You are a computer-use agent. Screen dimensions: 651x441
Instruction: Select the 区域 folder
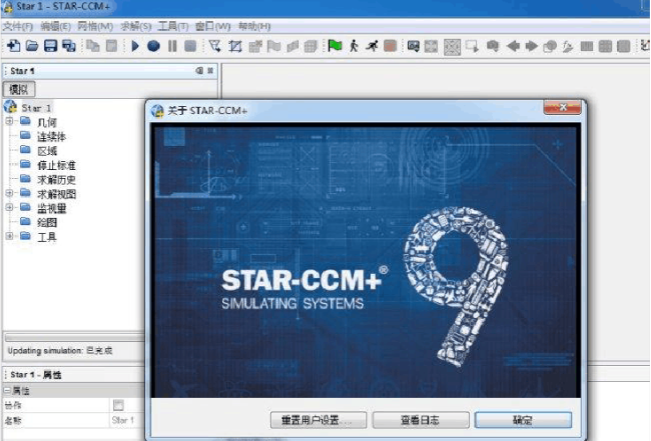pos(47,151)
